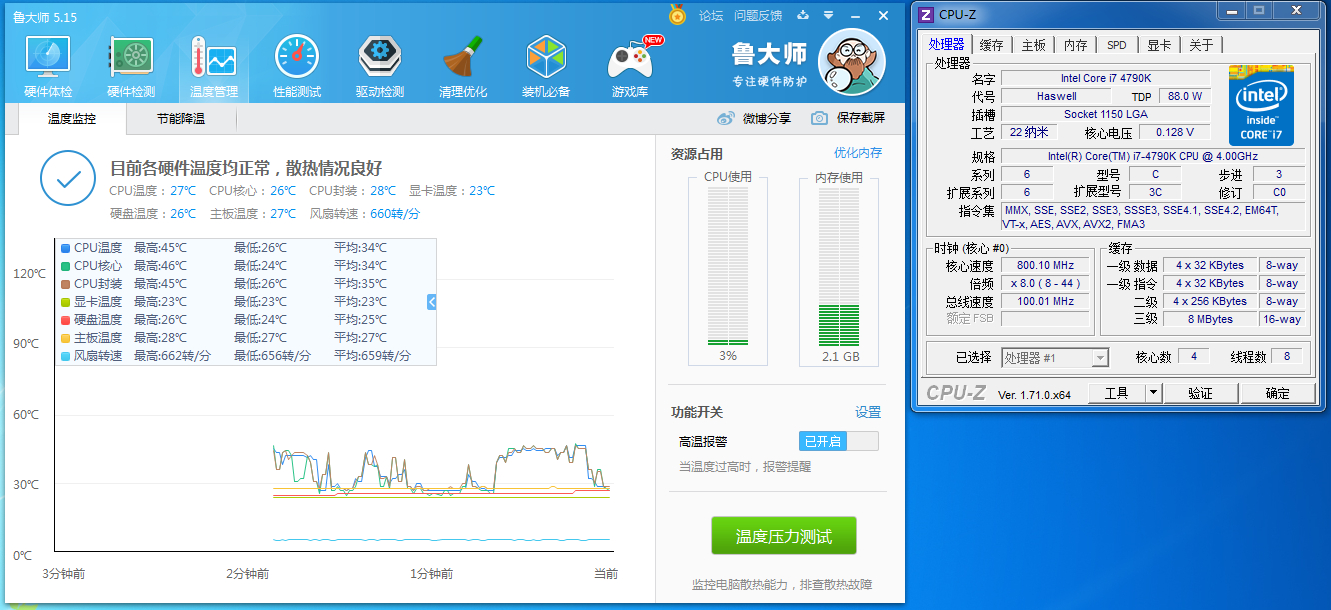Open 清理优化 broom cleanup tool
Image resolution: width=1331 pixels, height=610 pixels.
463,68
